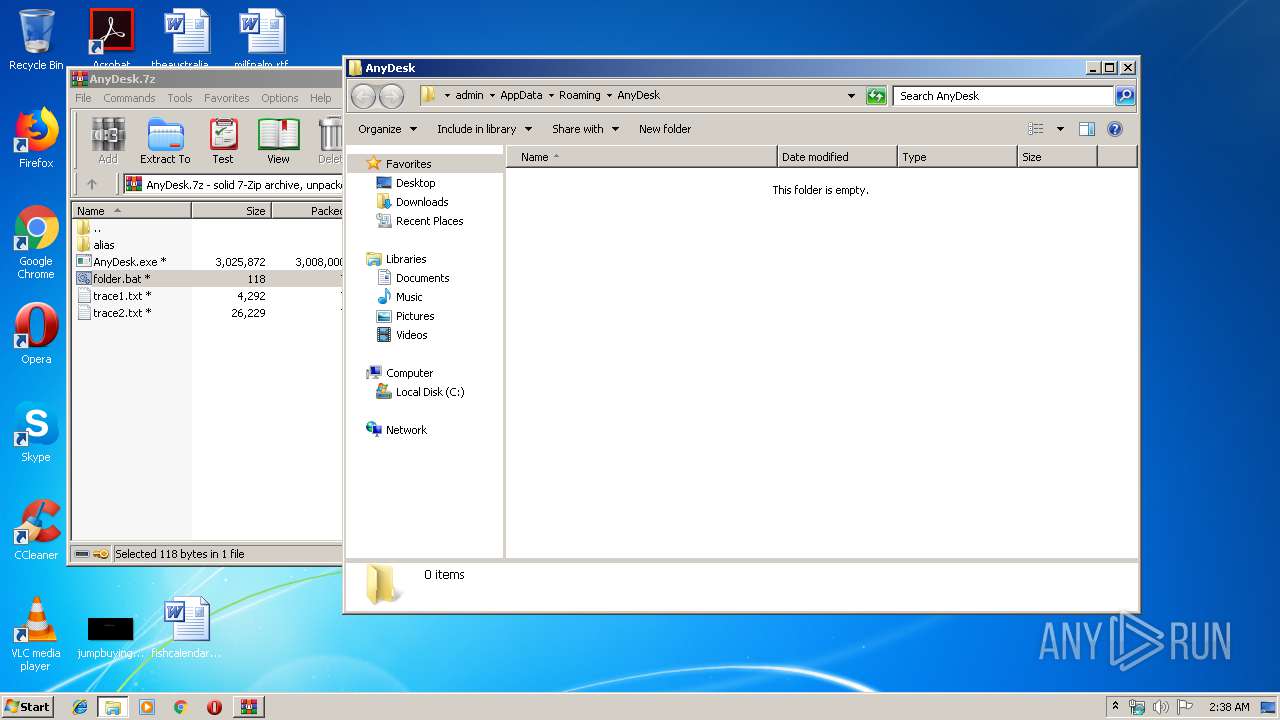
Task: Click the Delete icon in WinRAR toolbar
Action: (x=330, y=141)
